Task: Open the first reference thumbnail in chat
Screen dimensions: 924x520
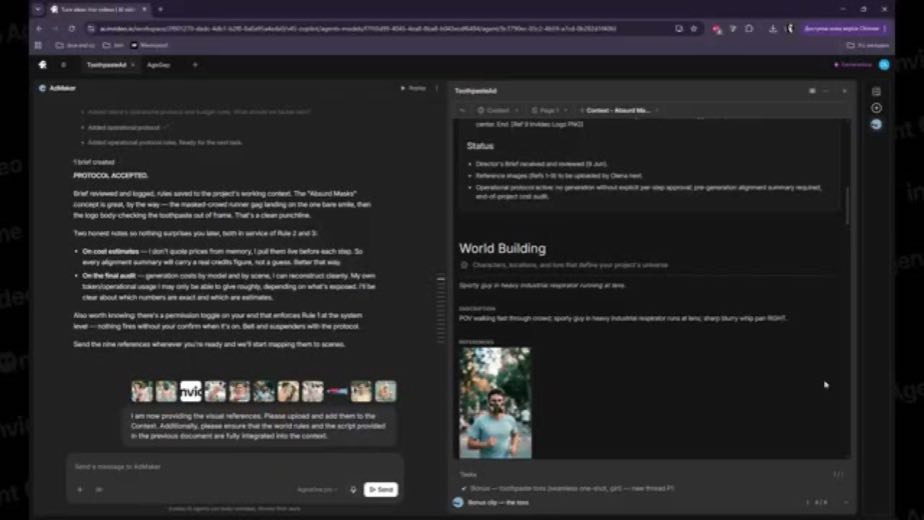Action: click(142, 391)
